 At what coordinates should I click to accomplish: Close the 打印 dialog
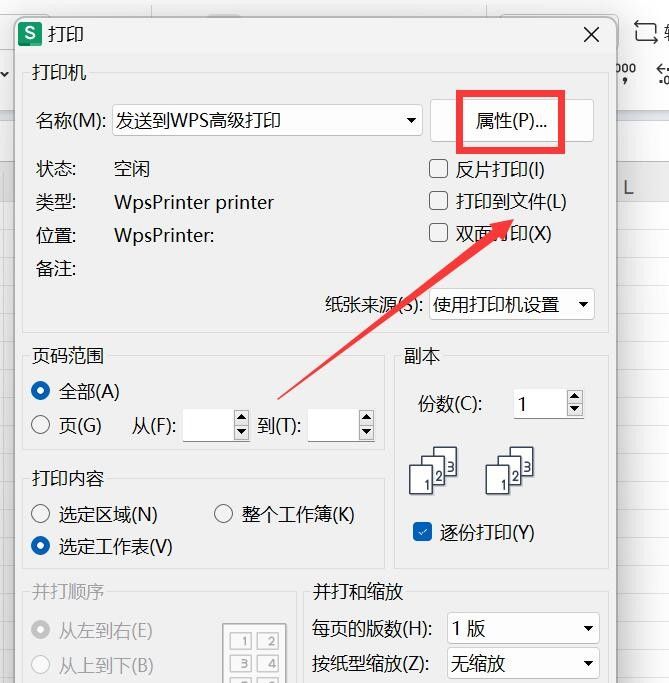pos(591,34)
